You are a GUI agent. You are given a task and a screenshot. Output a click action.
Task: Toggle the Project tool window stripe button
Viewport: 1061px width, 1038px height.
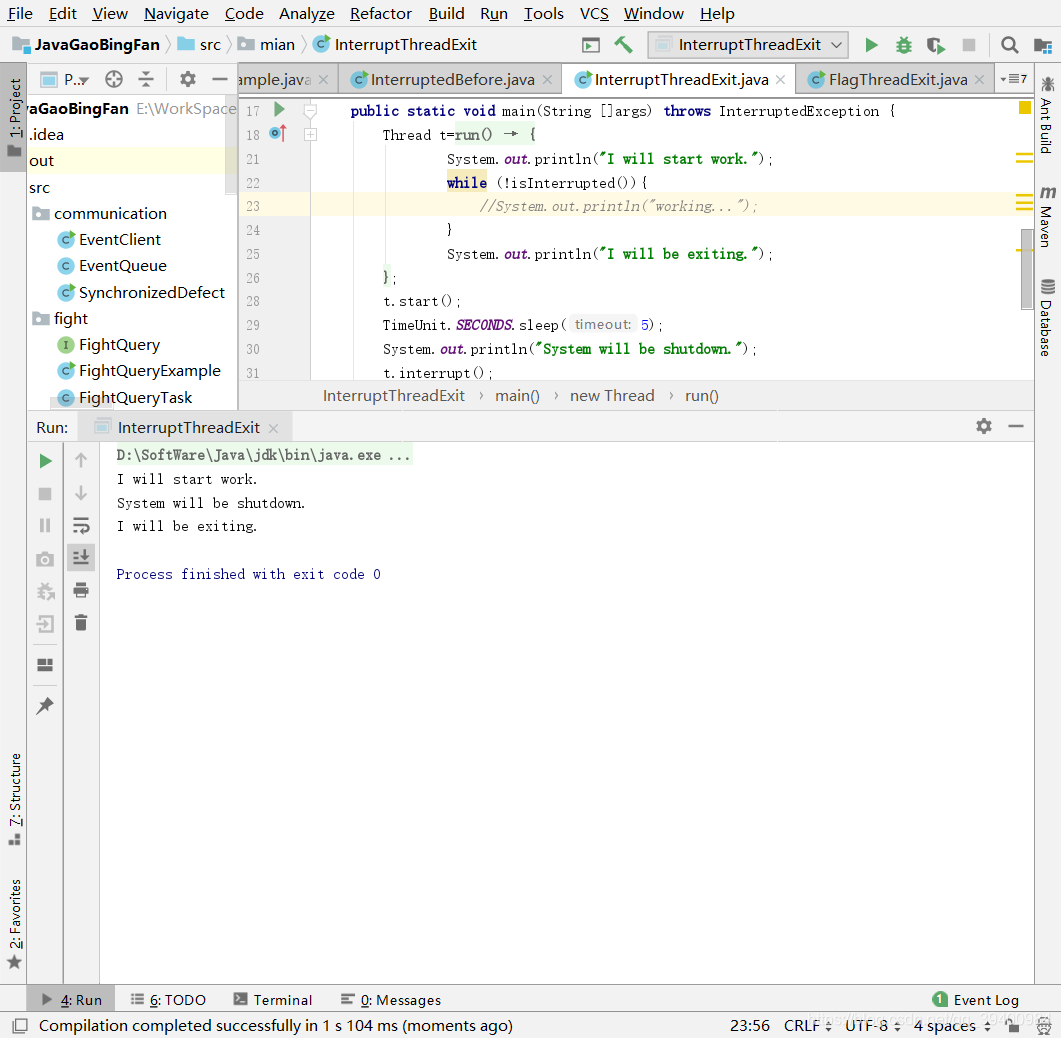point(14,117)
